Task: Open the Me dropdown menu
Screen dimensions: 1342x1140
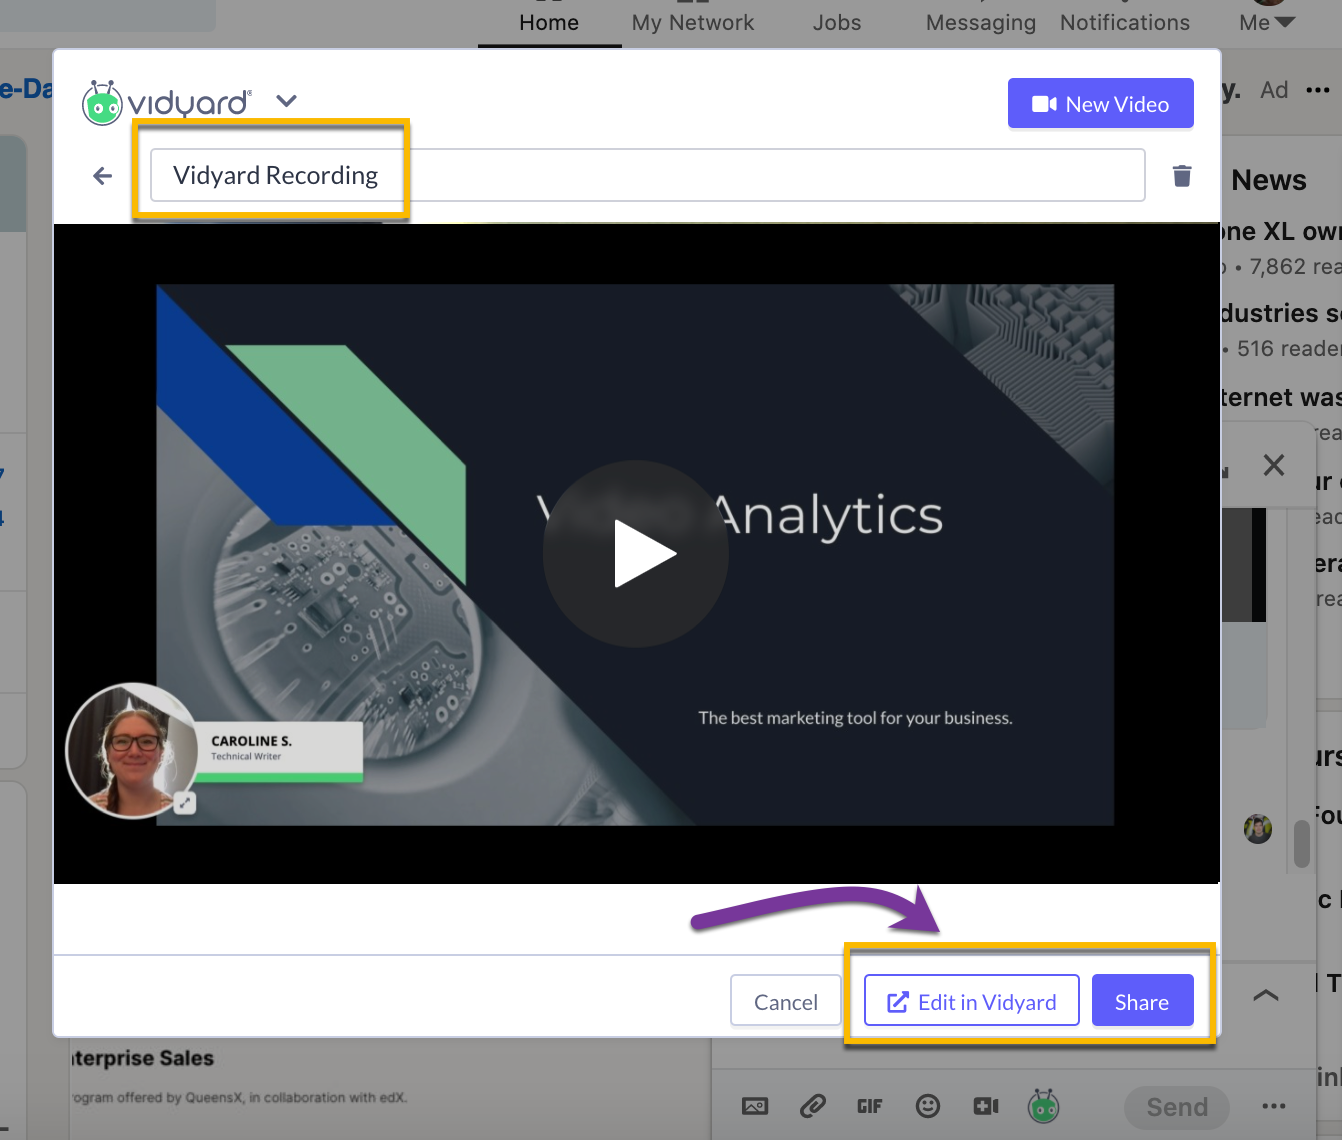Action: tap(1266, 22)
